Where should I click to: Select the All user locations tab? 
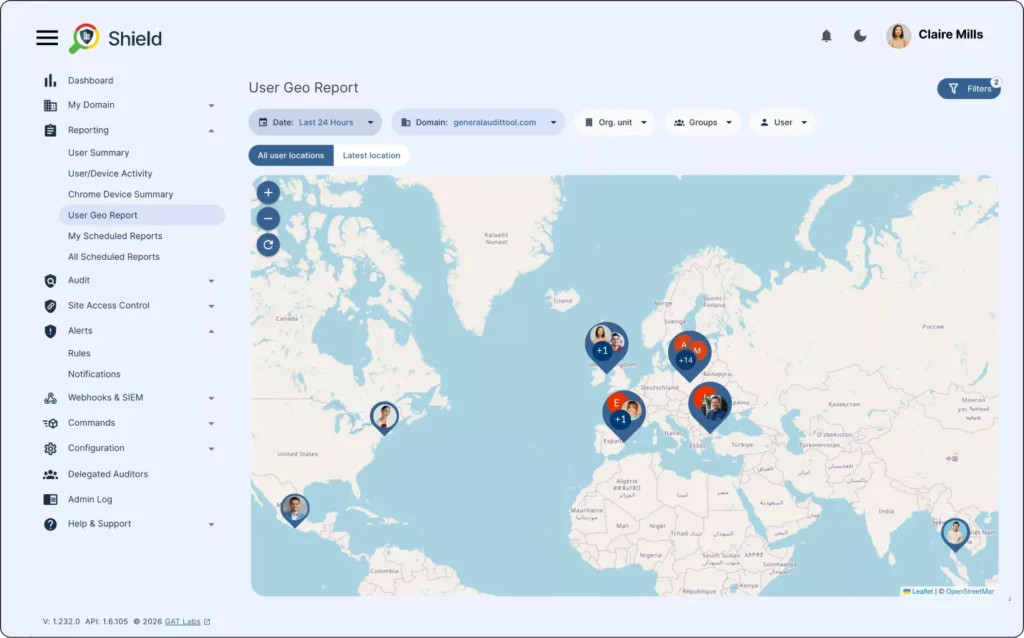[x=290, y=155]
